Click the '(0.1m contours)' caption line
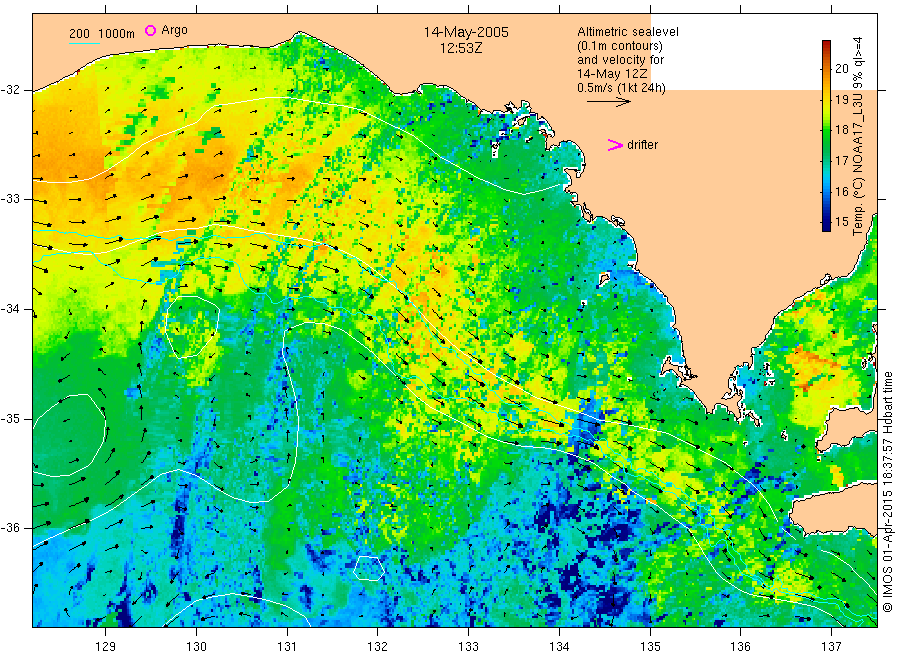Viewport: 900px width, 660px height. [x=620, y=46]
